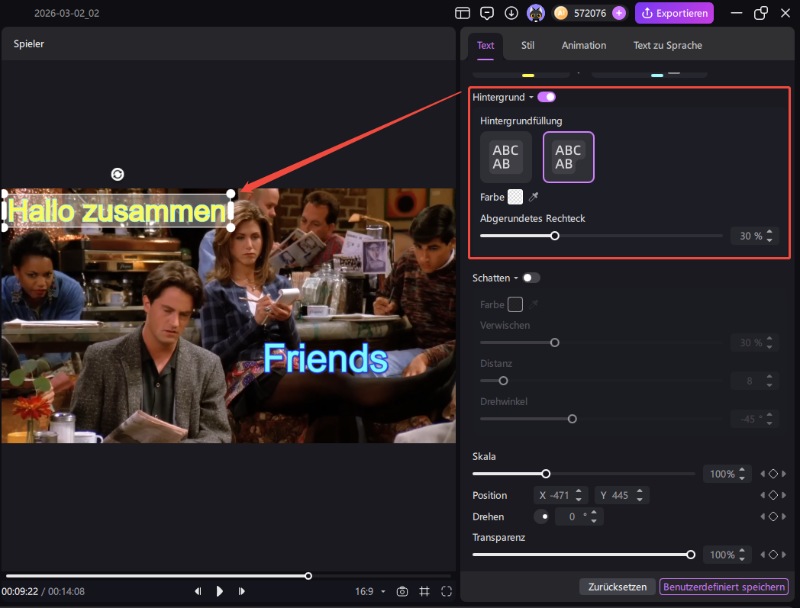This screenshot has width=800, height=608.
Task: Open the feedback message icon
Action: pyautogui.click(x=487, y=13)
